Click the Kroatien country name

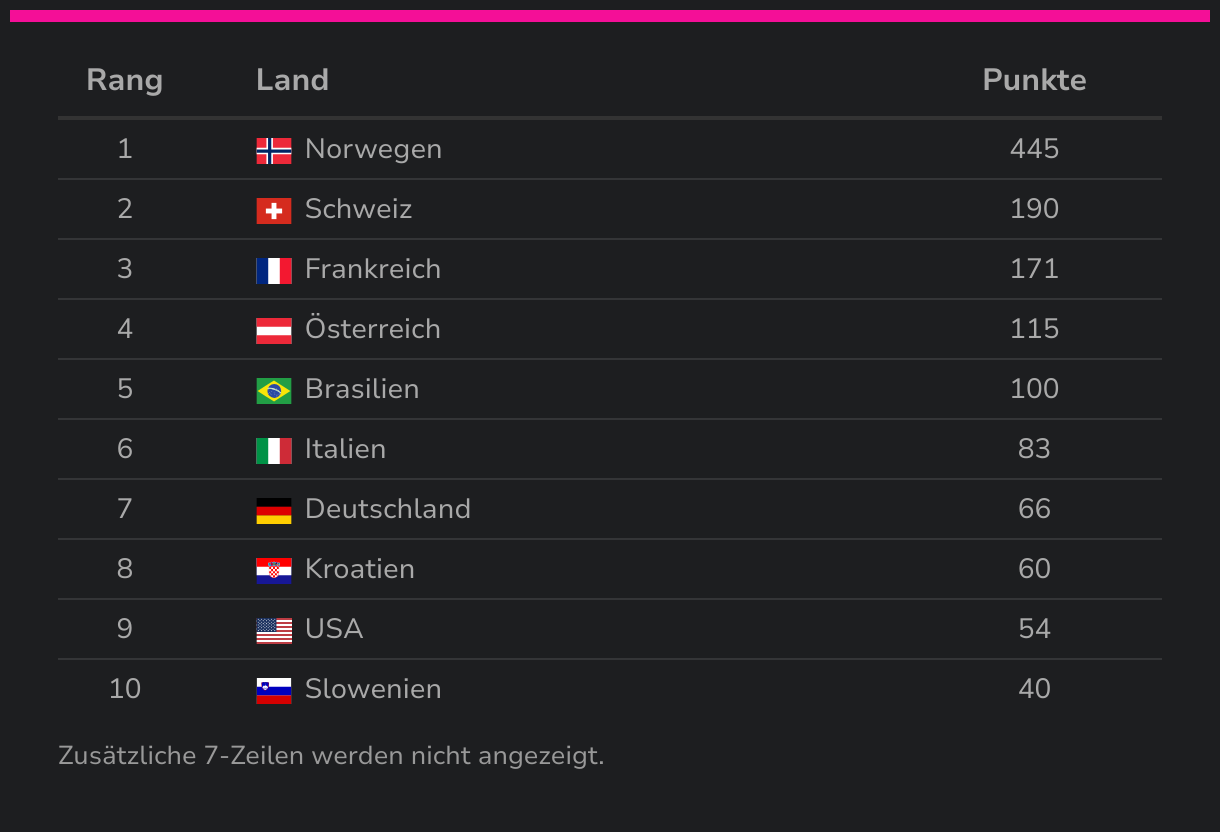(x=359, y=569)
